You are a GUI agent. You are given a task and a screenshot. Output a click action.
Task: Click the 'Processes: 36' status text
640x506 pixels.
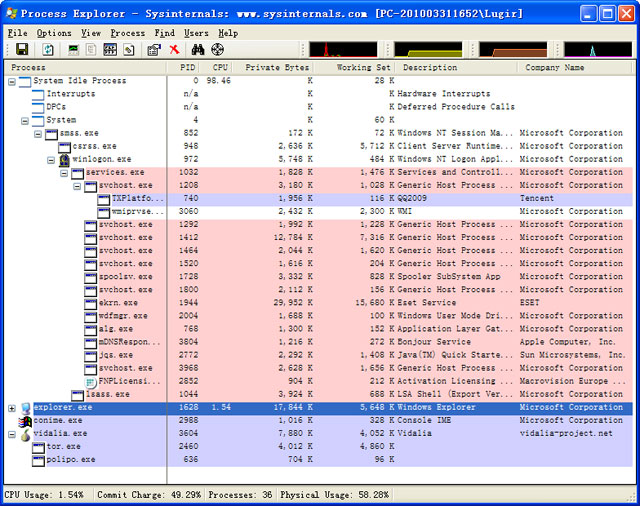pyautogui.click(x=240, y=495)
